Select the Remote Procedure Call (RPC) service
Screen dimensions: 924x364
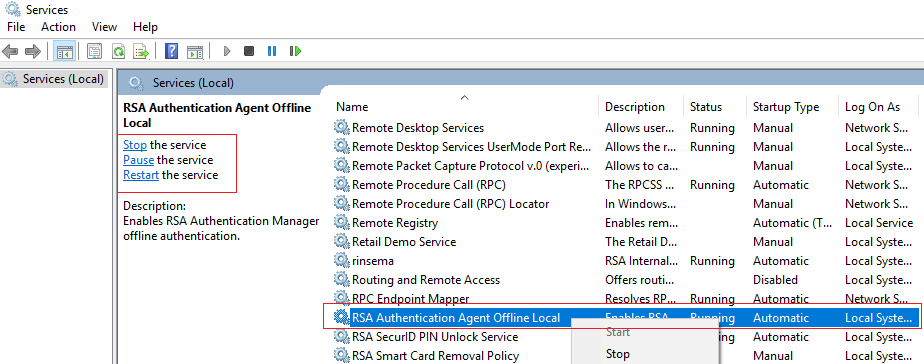tap(625, 184)
